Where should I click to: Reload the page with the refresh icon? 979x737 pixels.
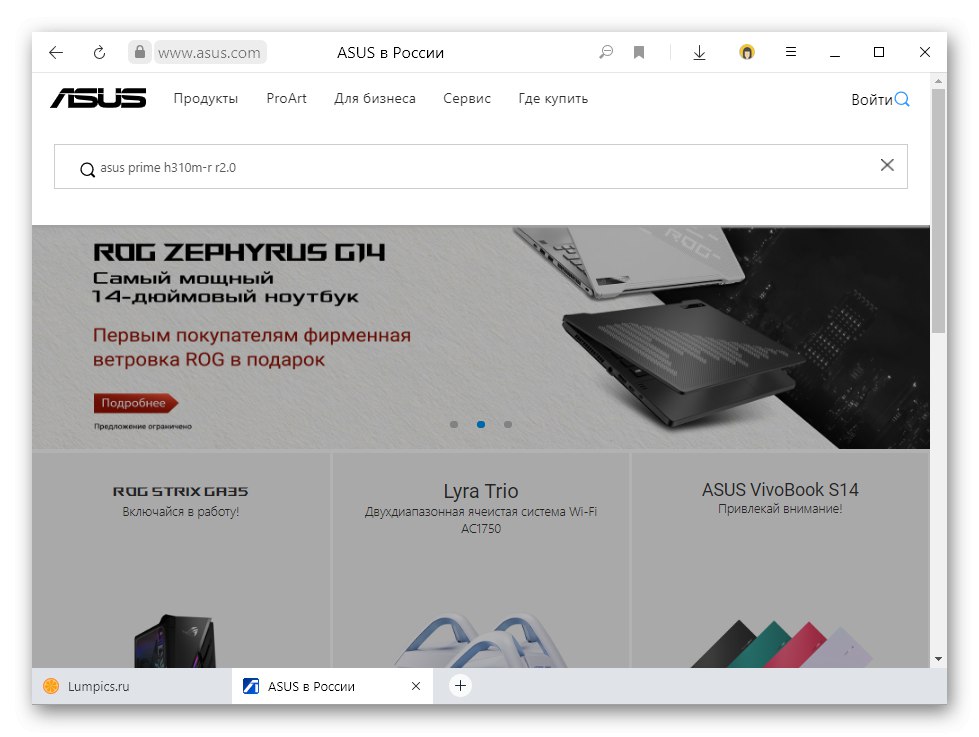pyautogui.click(x=99, y=52)
